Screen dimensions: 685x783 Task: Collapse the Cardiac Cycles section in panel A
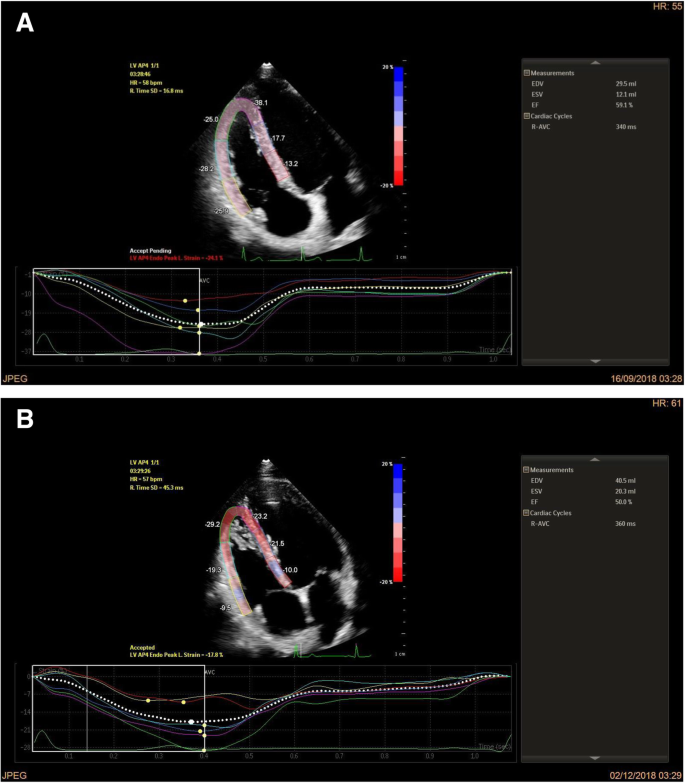(x=526, y=116)
